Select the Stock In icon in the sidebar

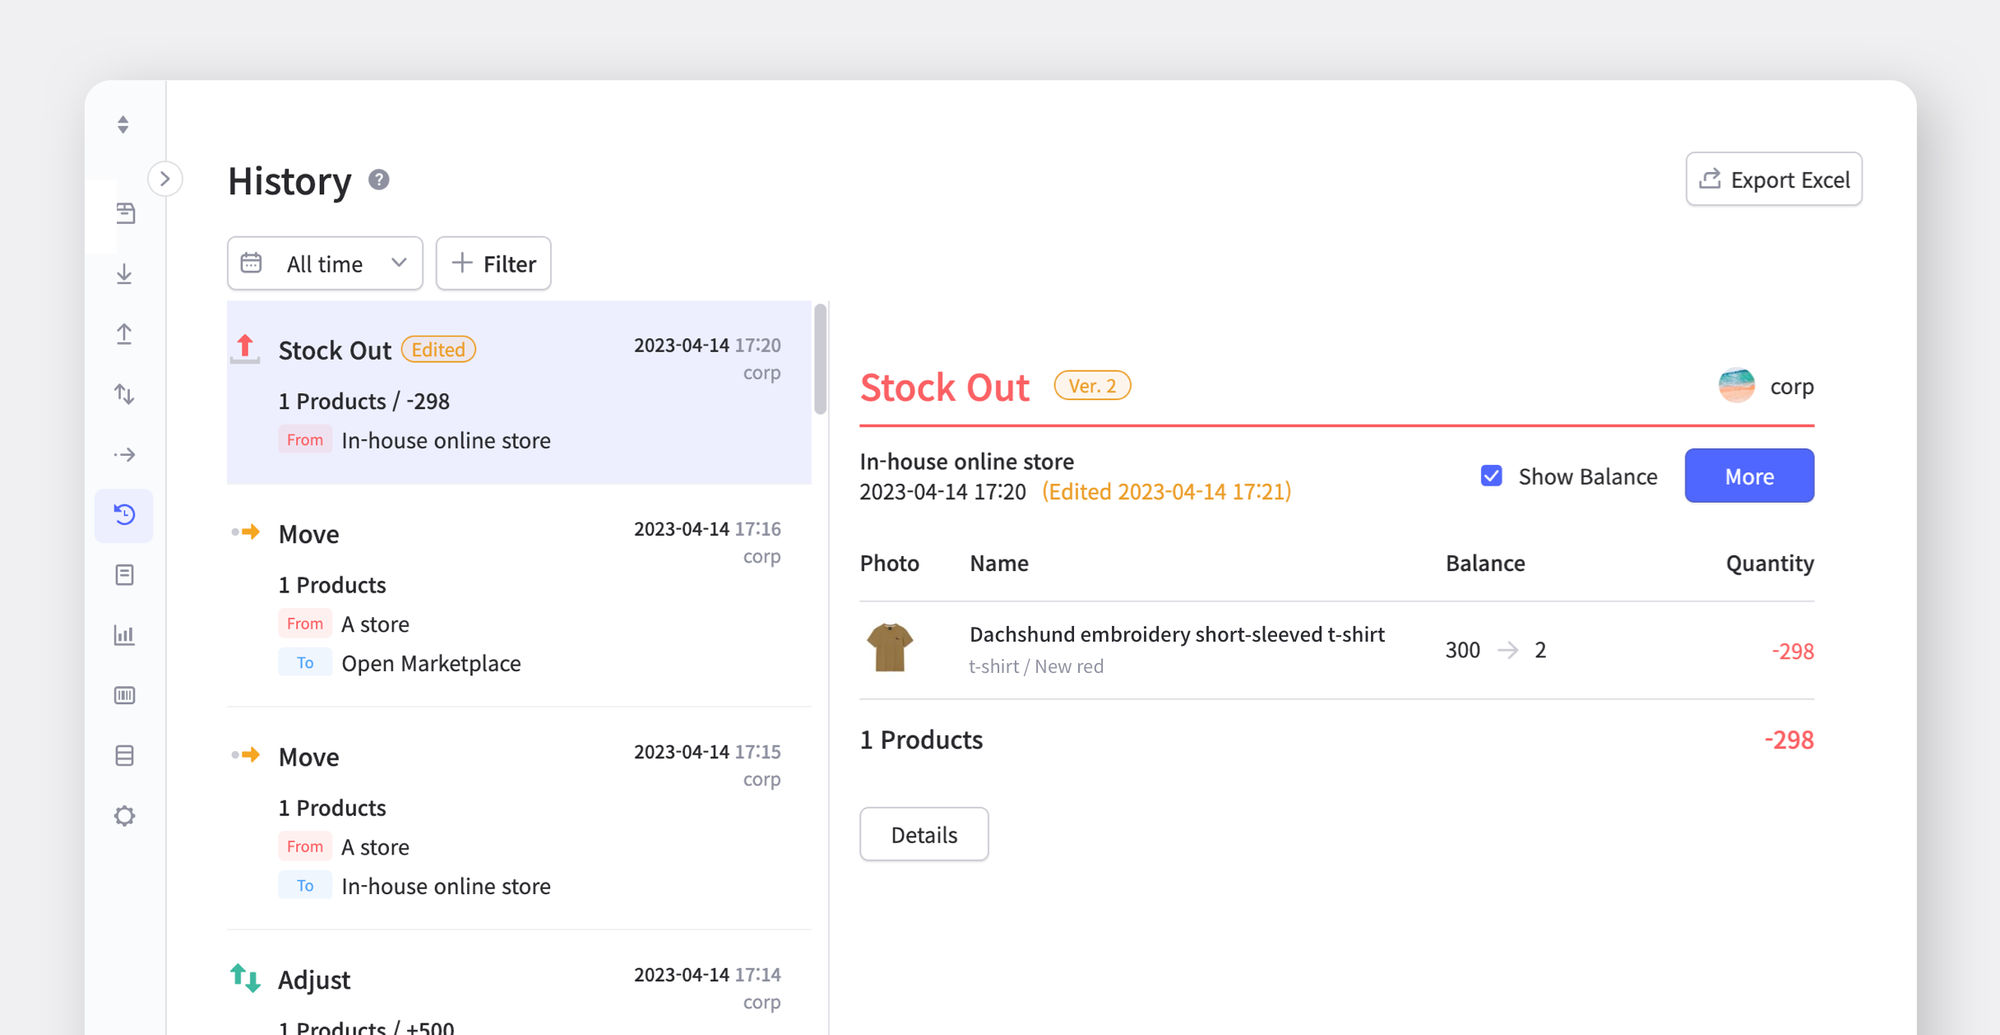click(124, 274)
